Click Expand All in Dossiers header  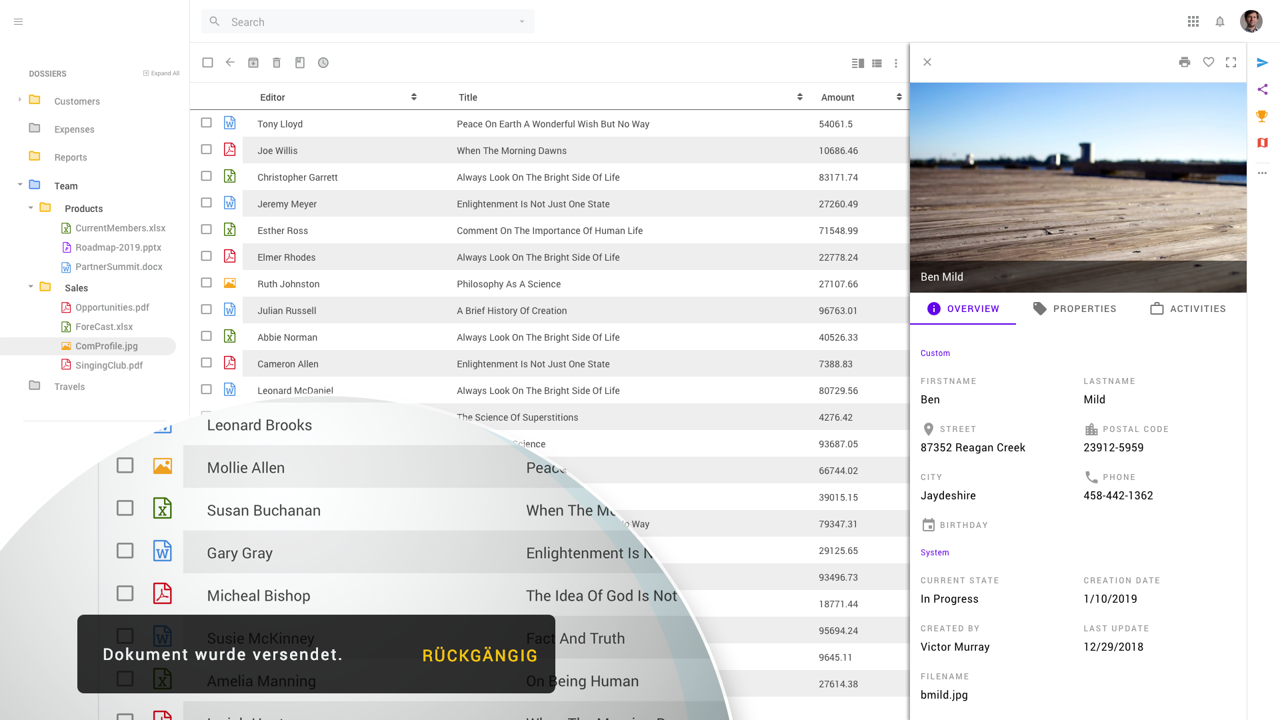click(161, 73)
